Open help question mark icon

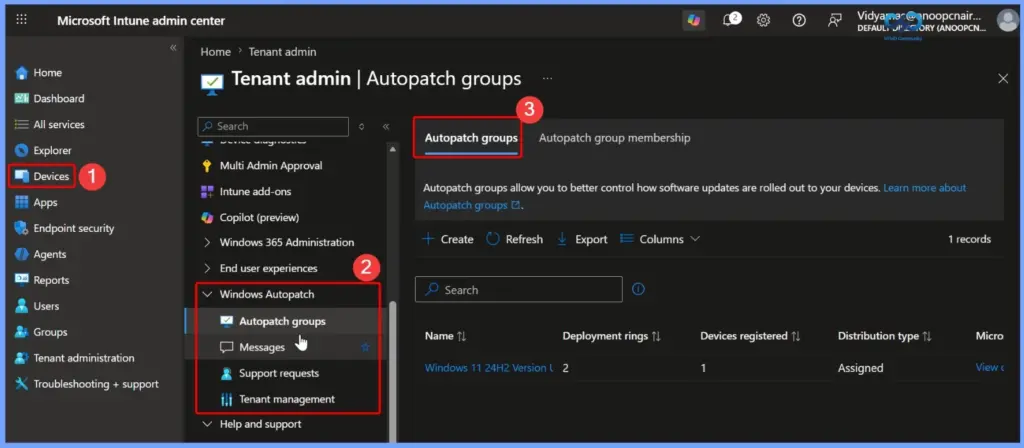click(799, 20)
